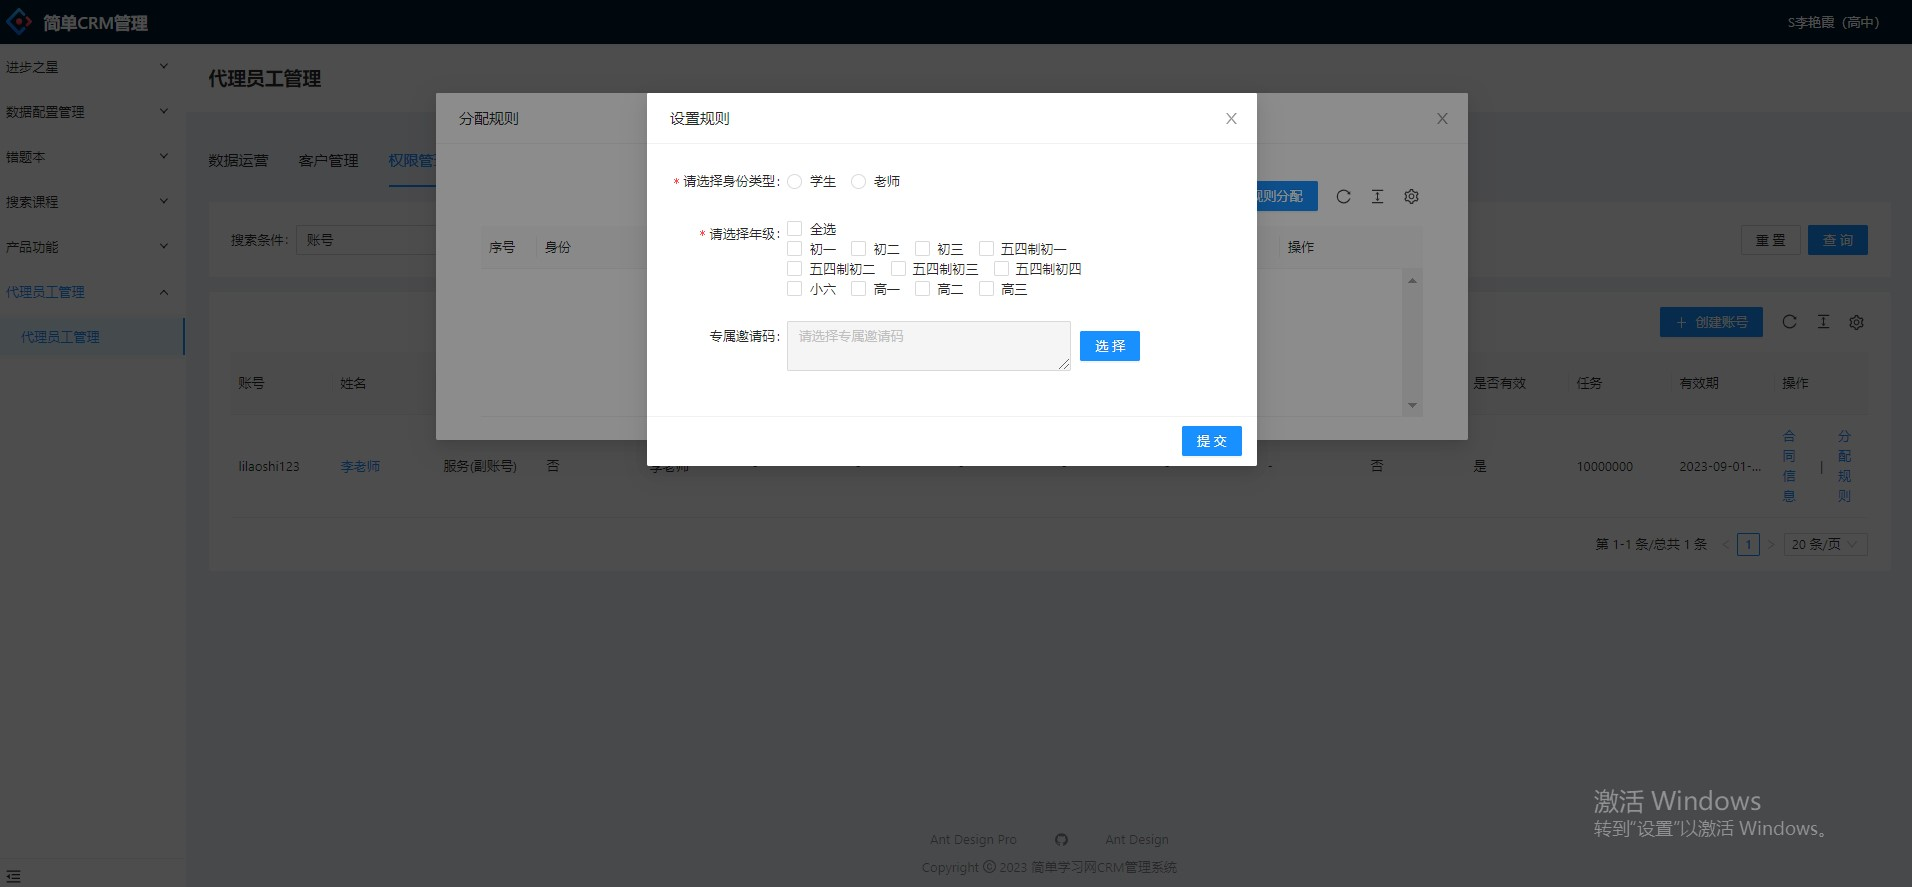Click the refresh icon beside 创建账号
This screenshot has height=887, width=1912.
1789,322
